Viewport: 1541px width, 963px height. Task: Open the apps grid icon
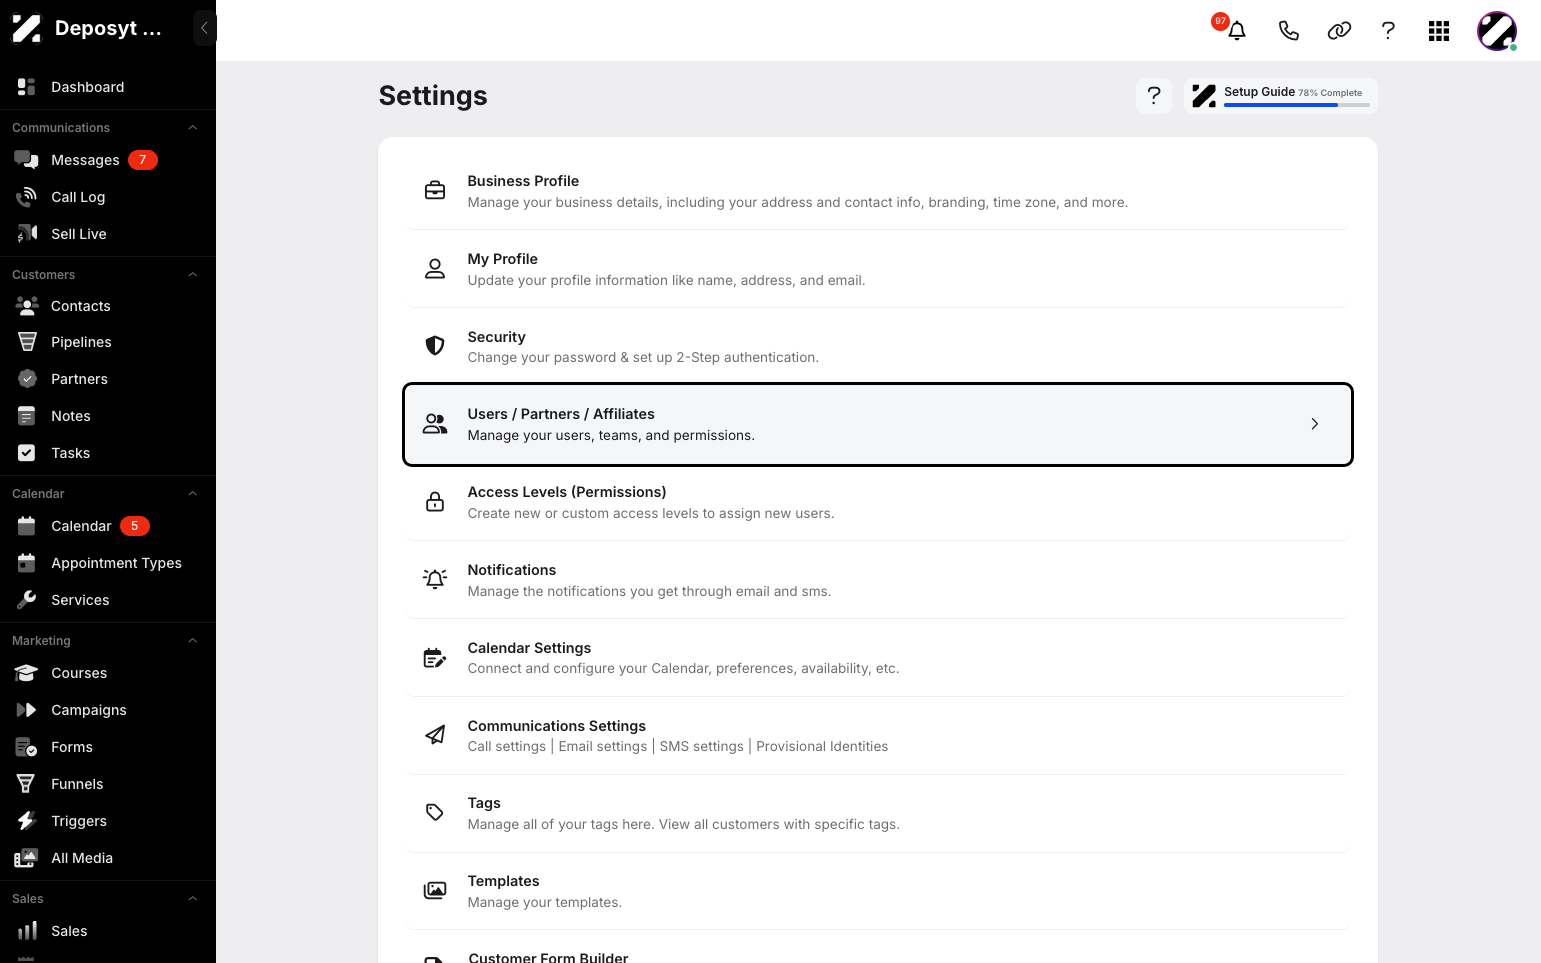tap(1439, 31)
